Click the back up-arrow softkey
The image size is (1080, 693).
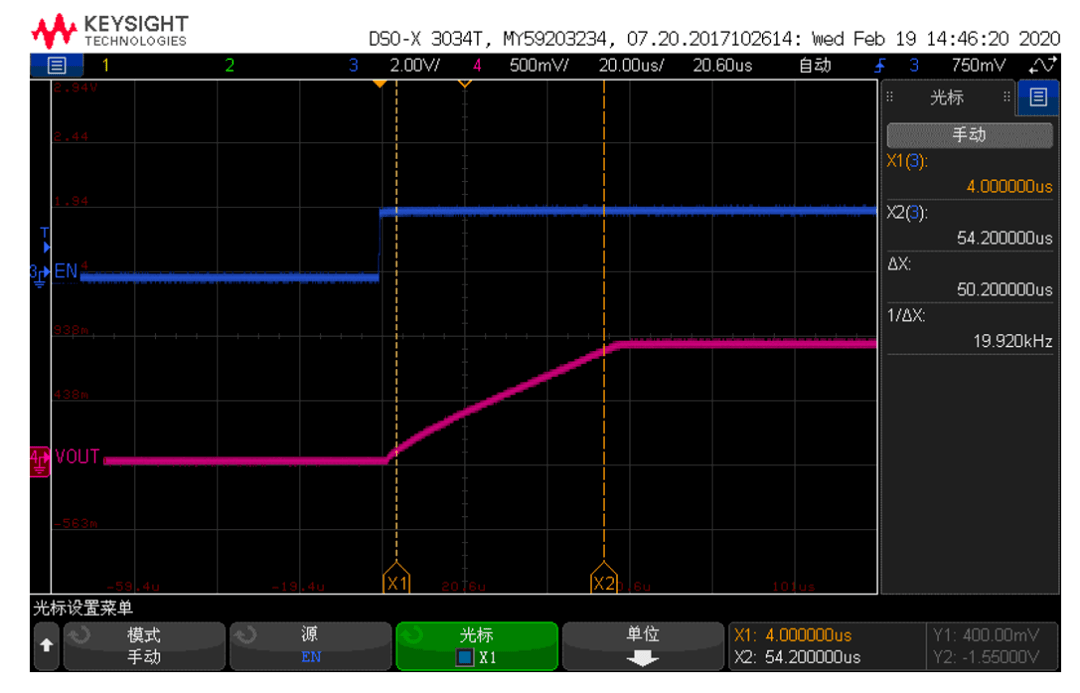coord(46,646)
